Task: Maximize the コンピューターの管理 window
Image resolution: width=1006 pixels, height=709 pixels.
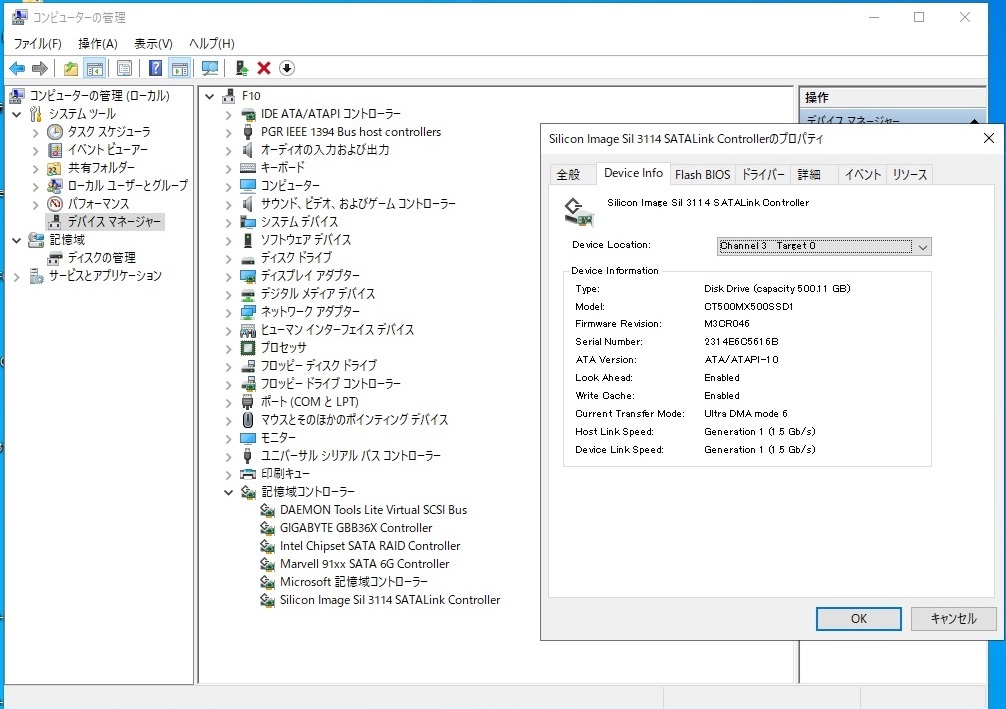Action: (x=919, y=17)
